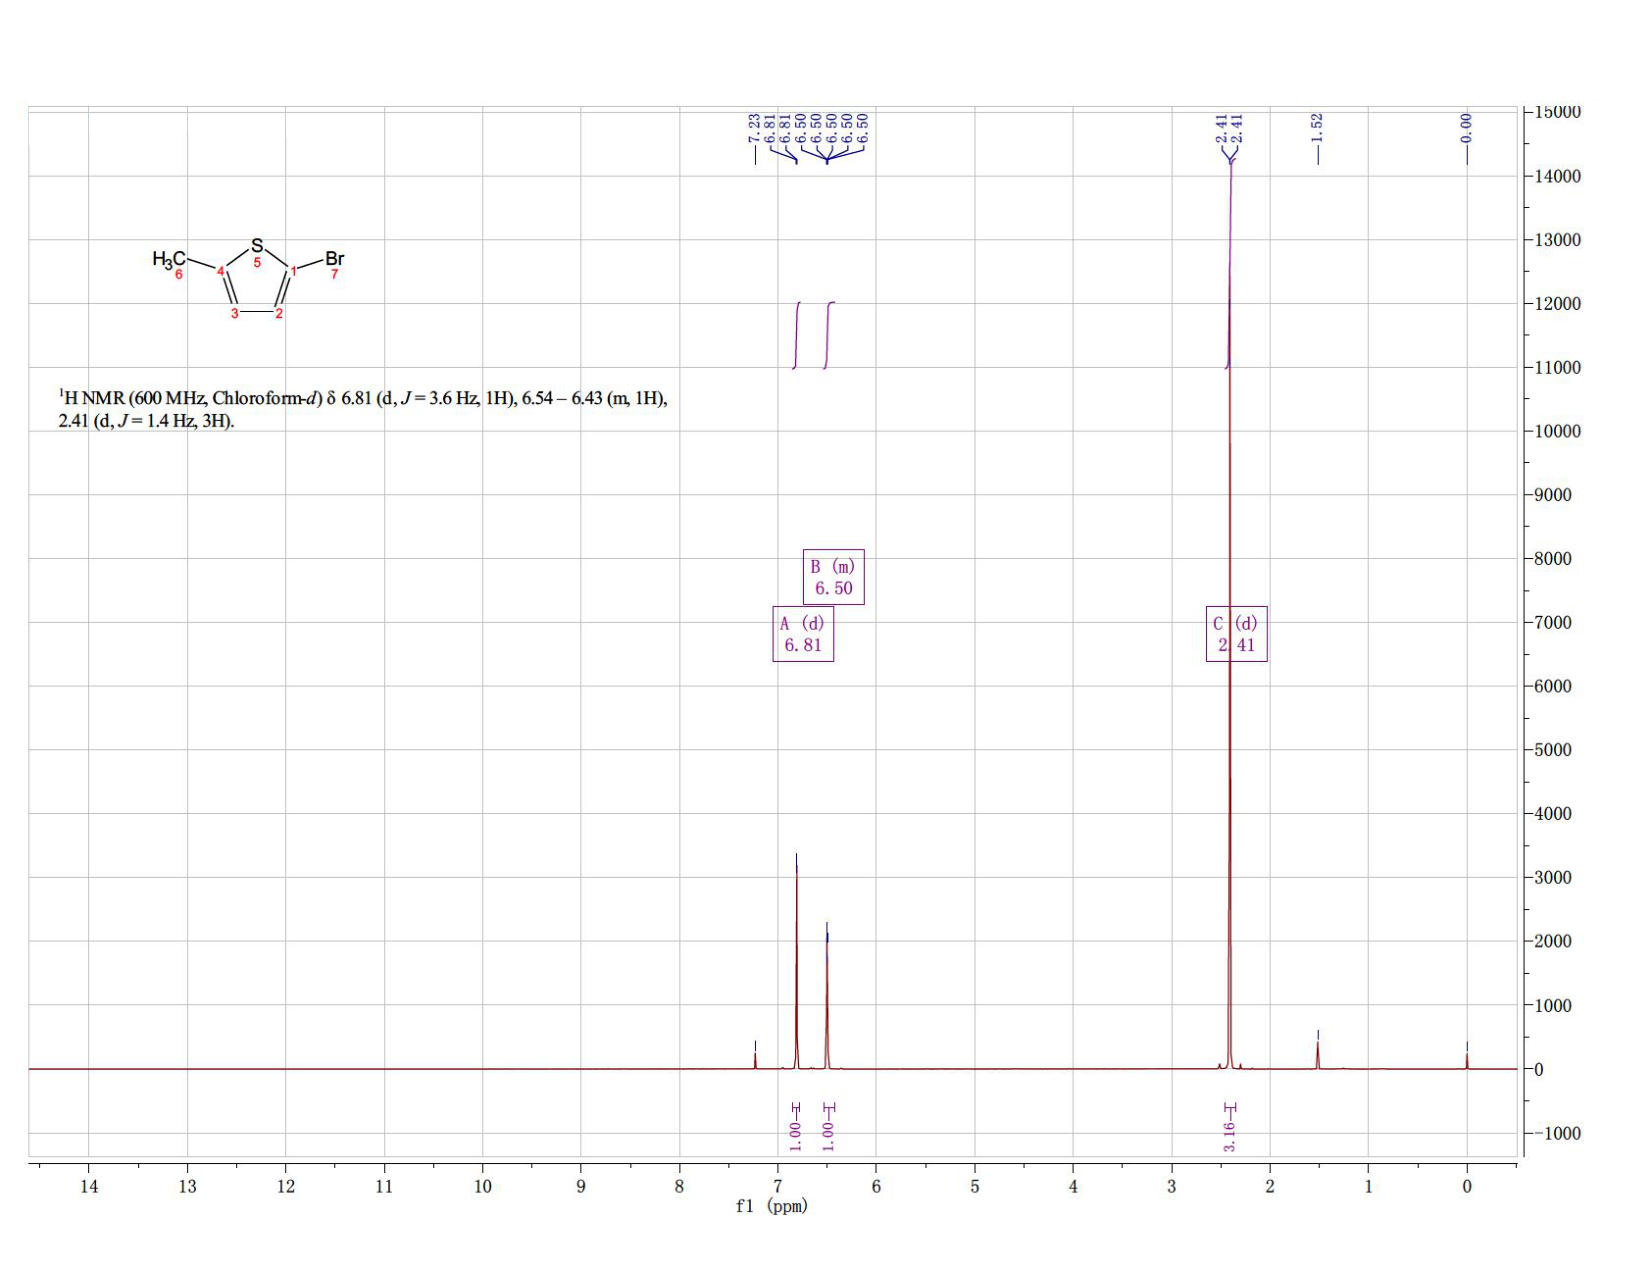Screen dimensions: 1650x1275
Task: Click the H3C methyl group in structure
Action: (169, 259)
